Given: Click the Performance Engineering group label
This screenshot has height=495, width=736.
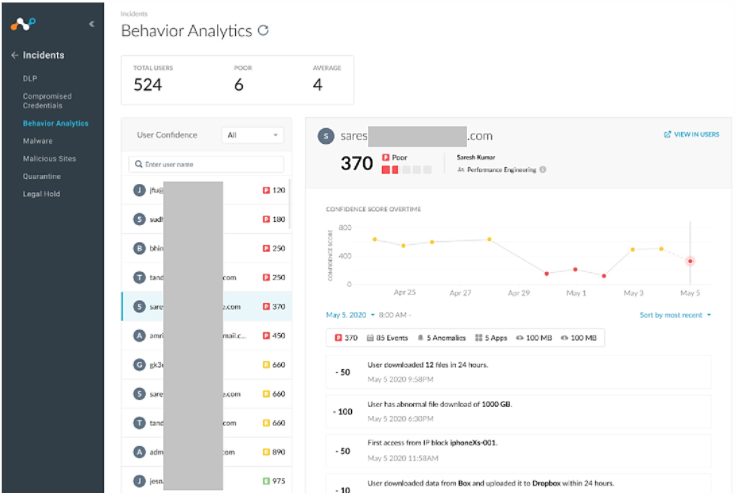Looking at the screenshot, I should pyautogui.click(x=501, y=170).
